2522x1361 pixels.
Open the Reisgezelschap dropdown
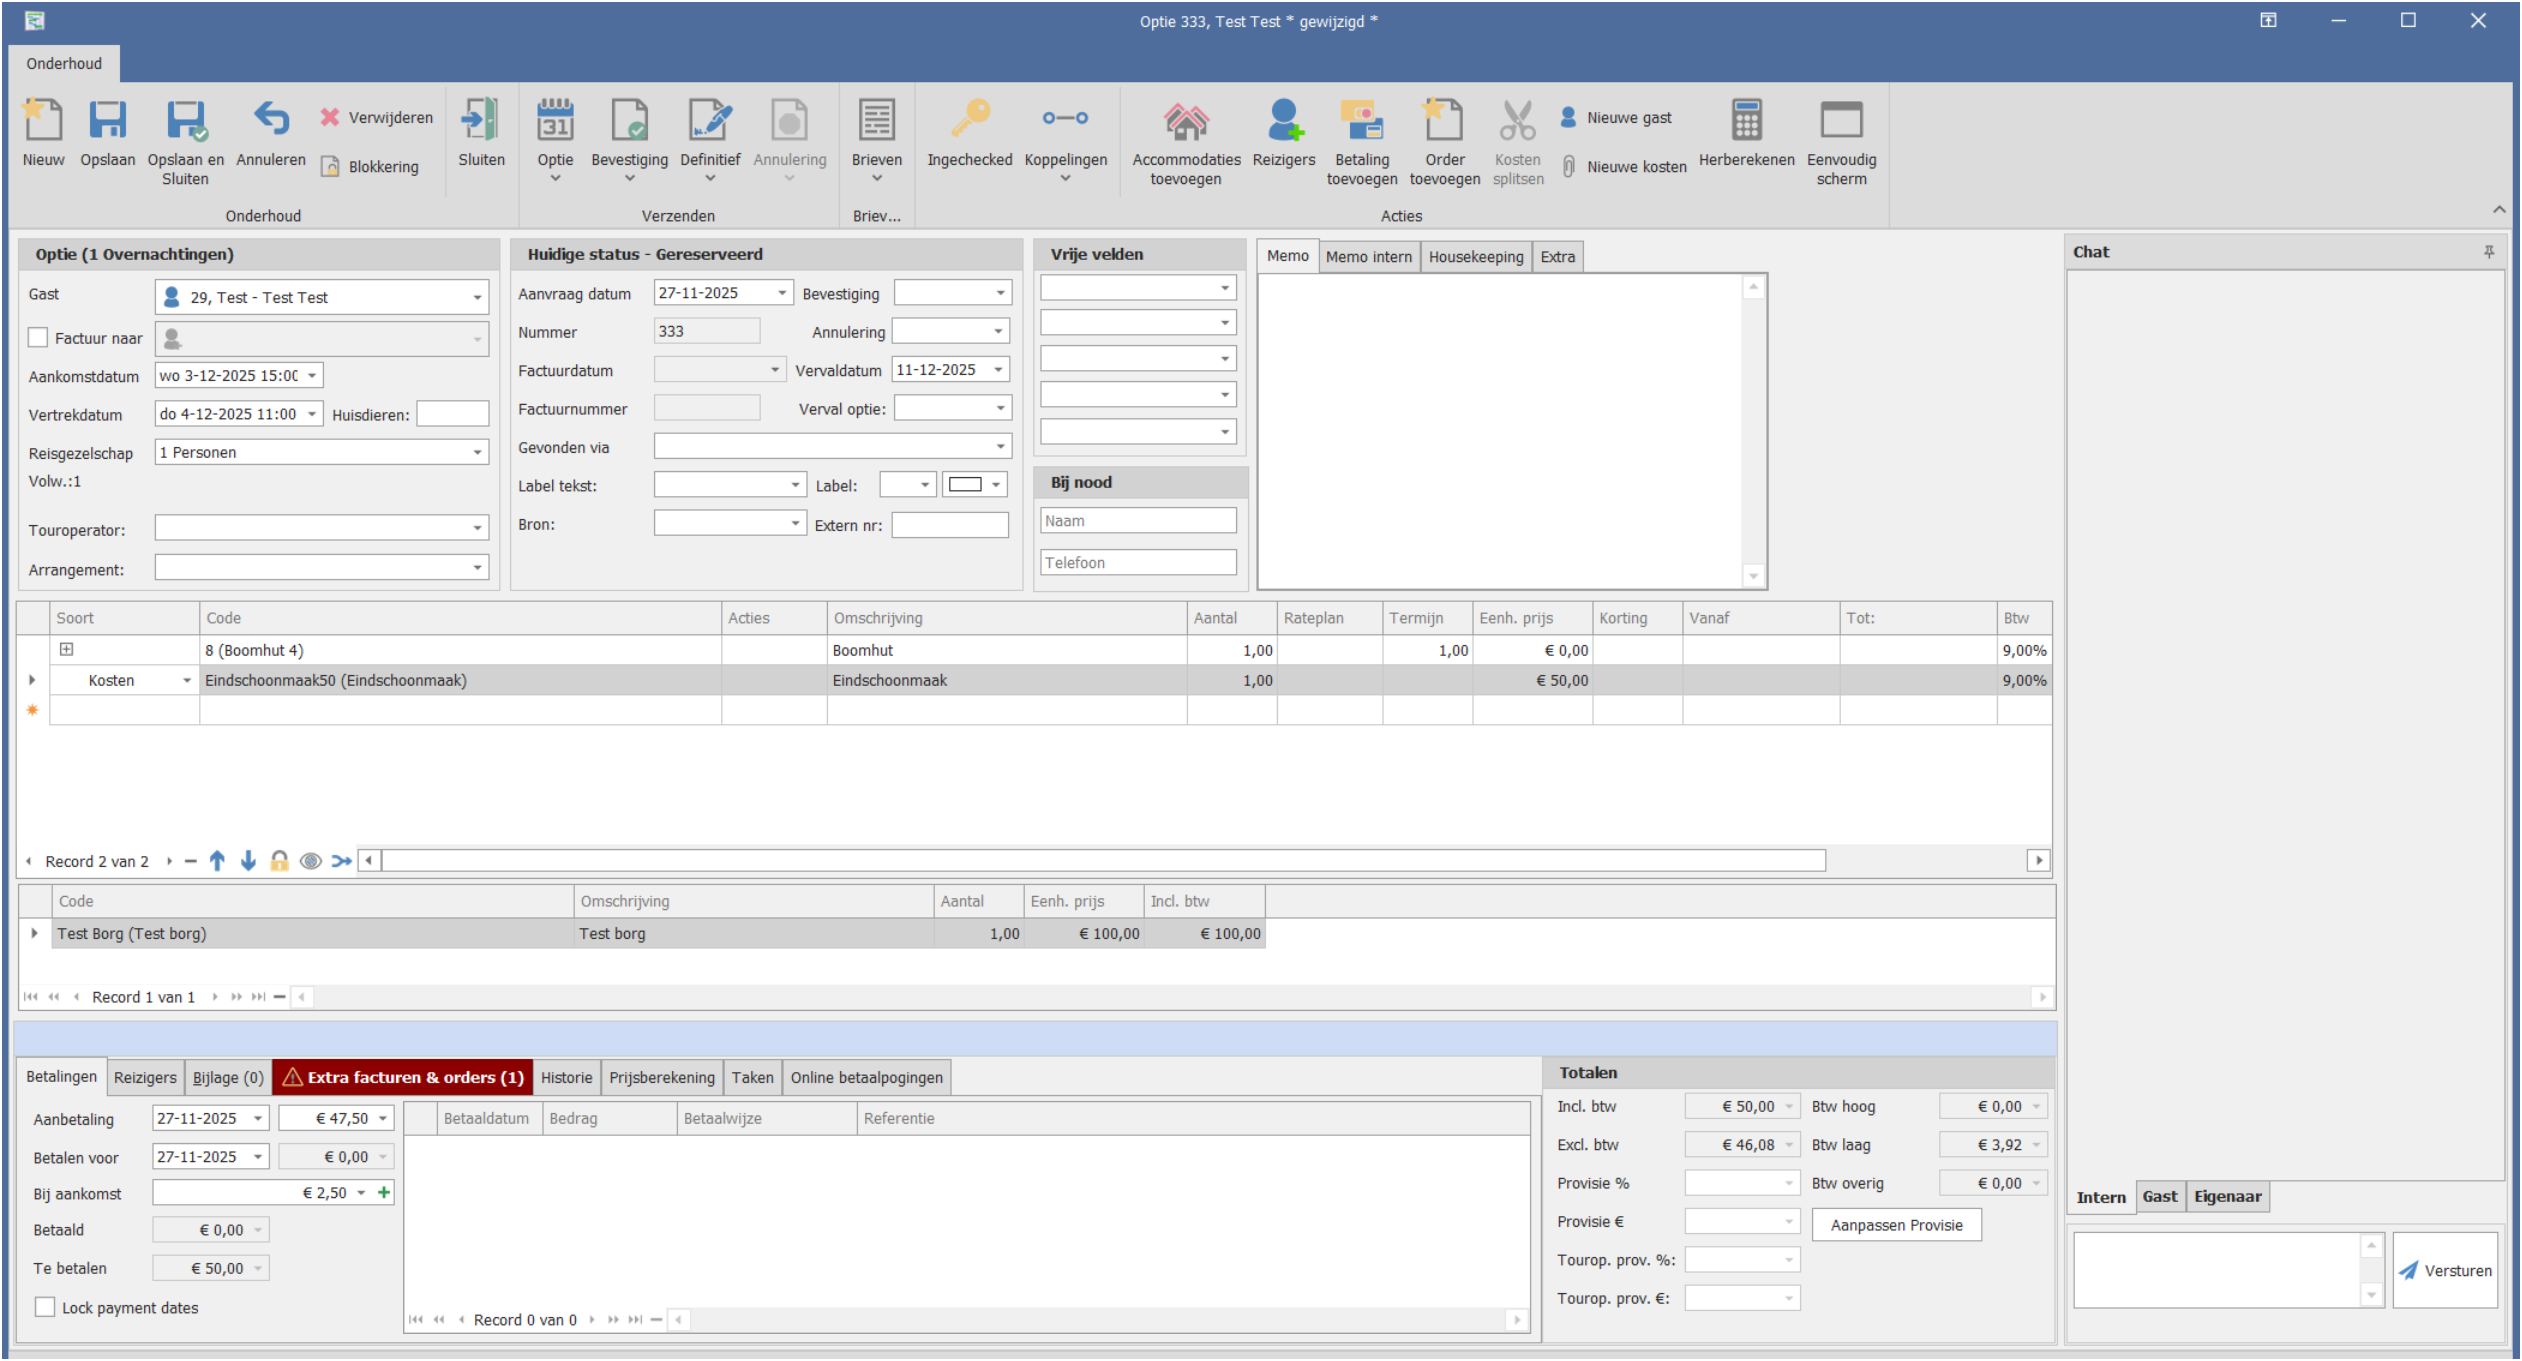[477, 453]
